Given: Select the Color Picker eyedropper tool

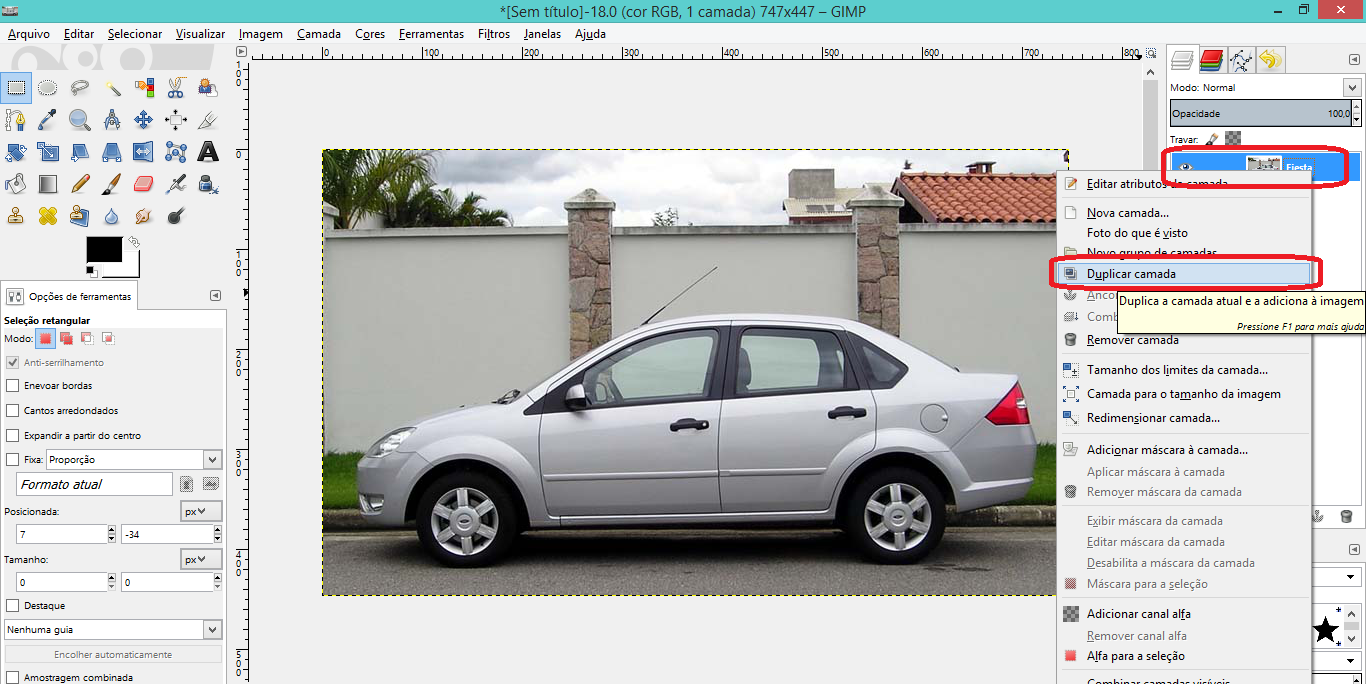Looking at the screenshot, I should pyautogui.click(x=47, y=120).
